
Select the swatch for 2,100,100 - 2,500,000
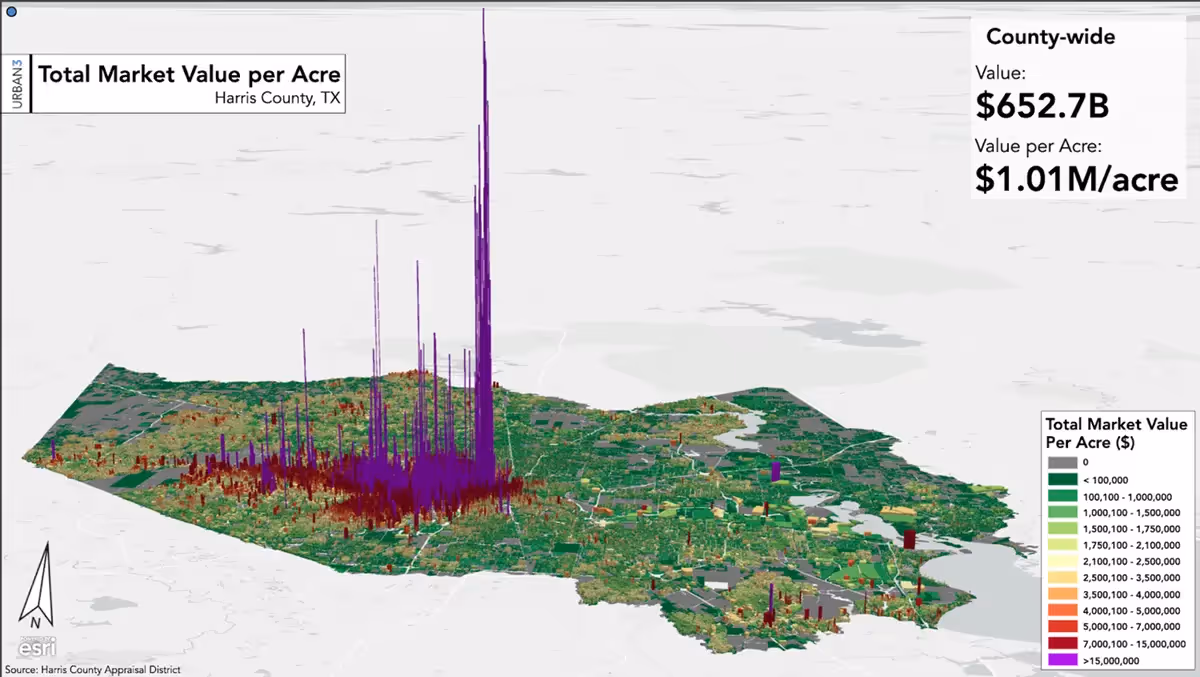[1063, 561]
